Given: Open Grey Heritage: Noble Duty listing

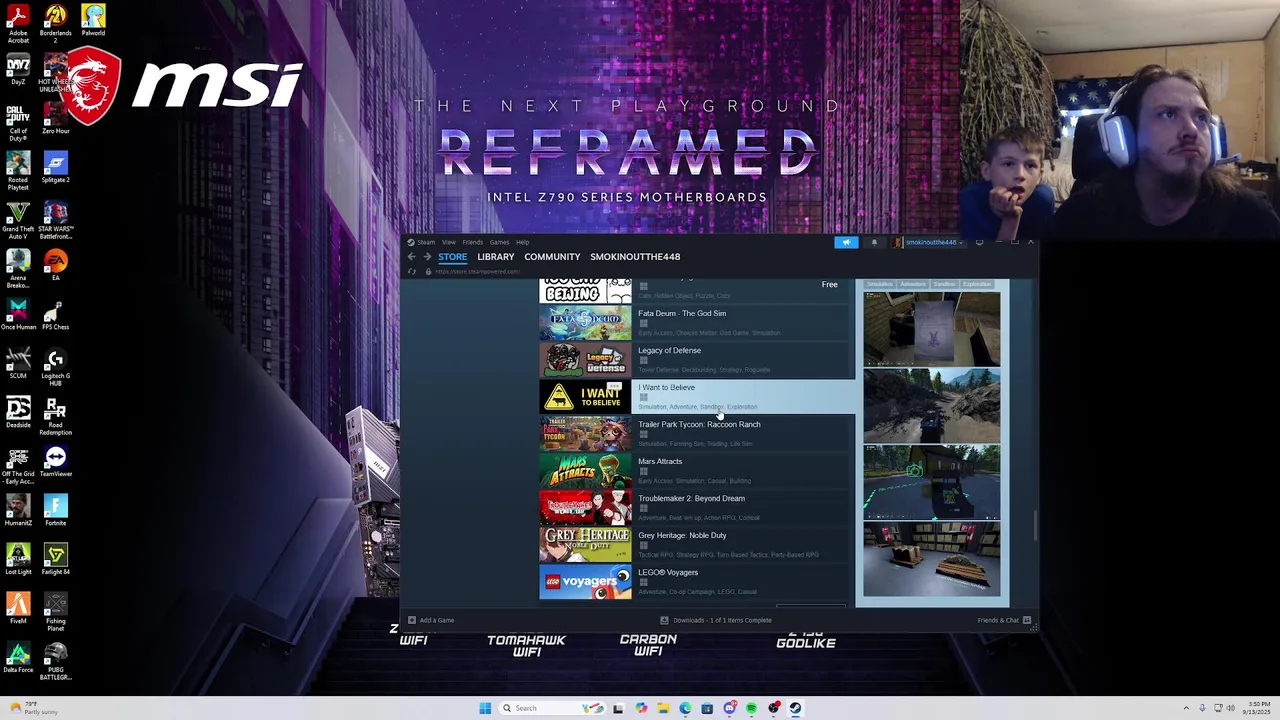Looking at the screenshot, I should pyautogui.click(x=697, y=545).
